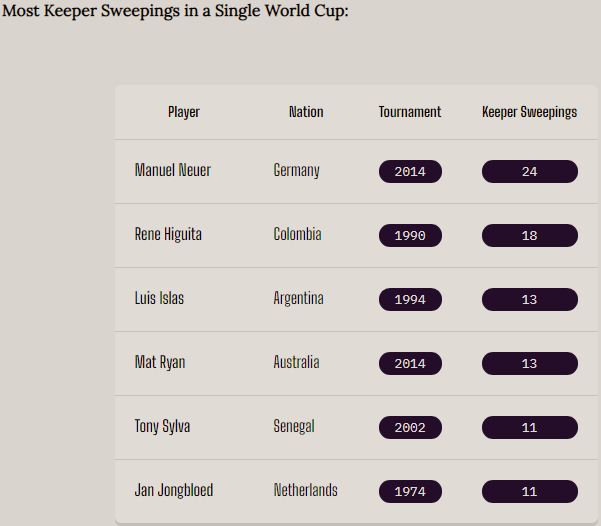Select the Senegal nation cell
The width and height of the screenshot is (601, 526).
point(294,427)
